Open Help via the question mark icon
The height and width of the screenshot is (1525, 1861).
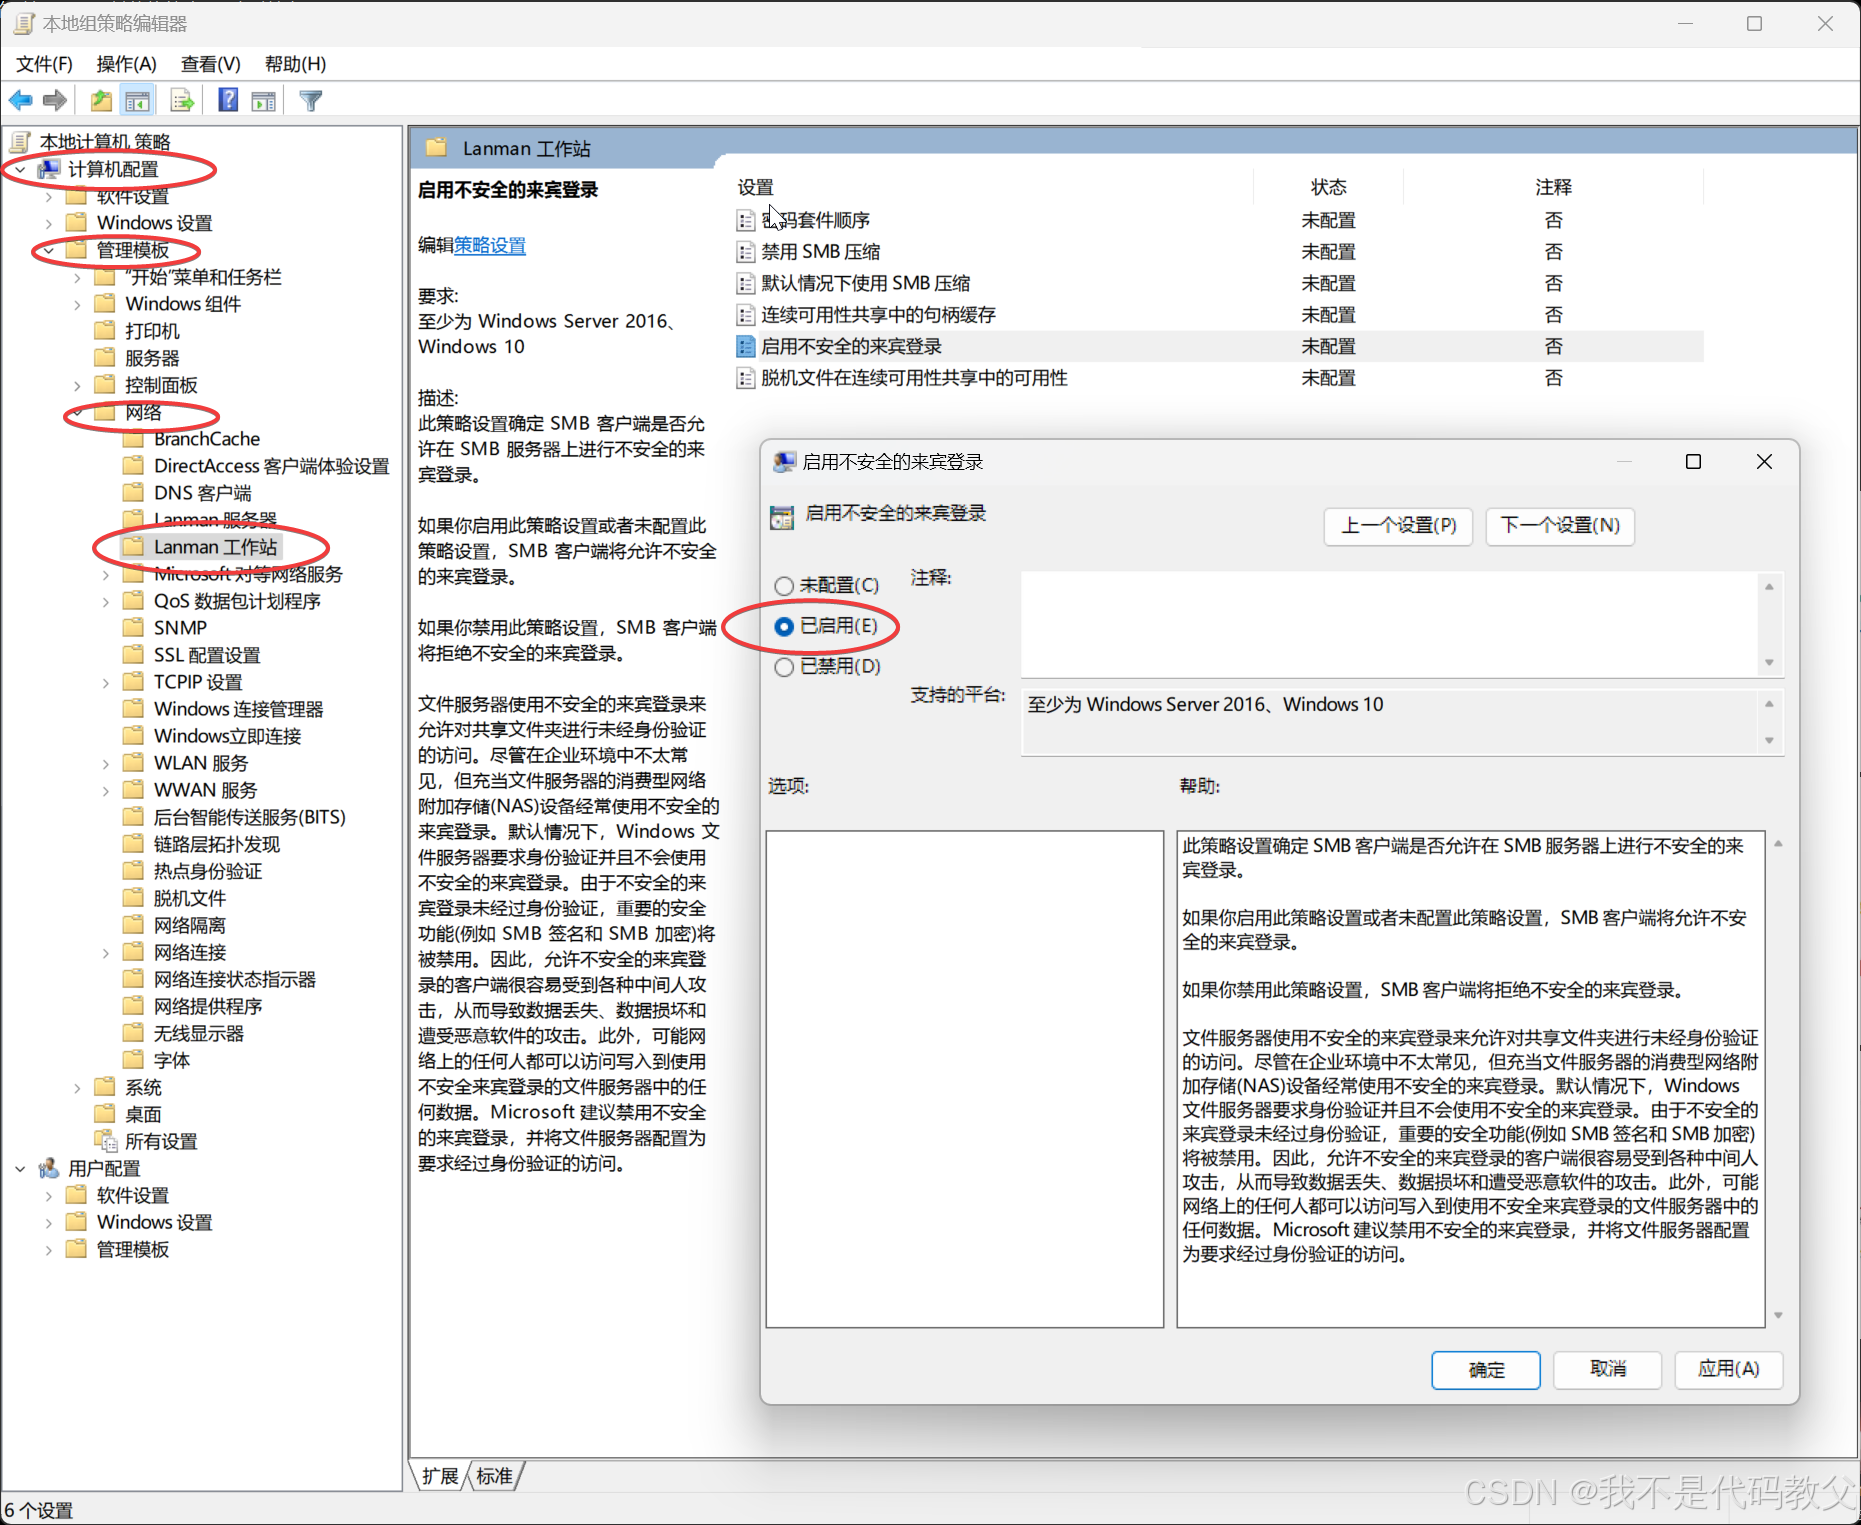click(228, 100)
